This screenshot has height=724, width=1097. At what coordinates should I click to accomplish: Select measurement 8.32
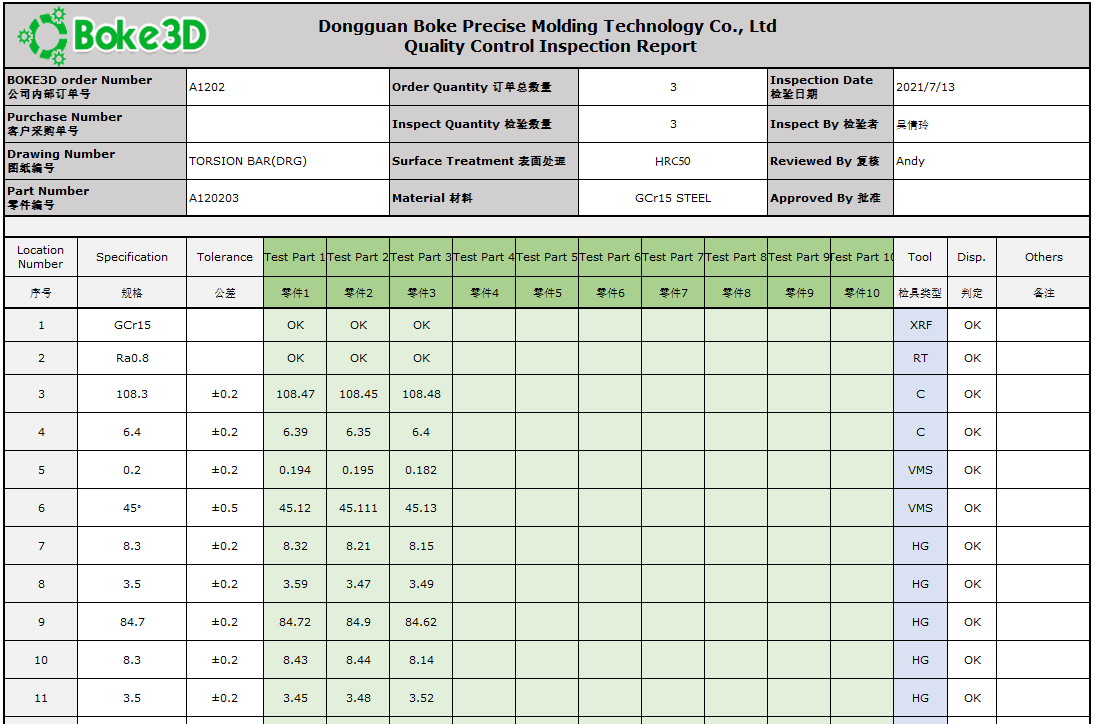295,546
